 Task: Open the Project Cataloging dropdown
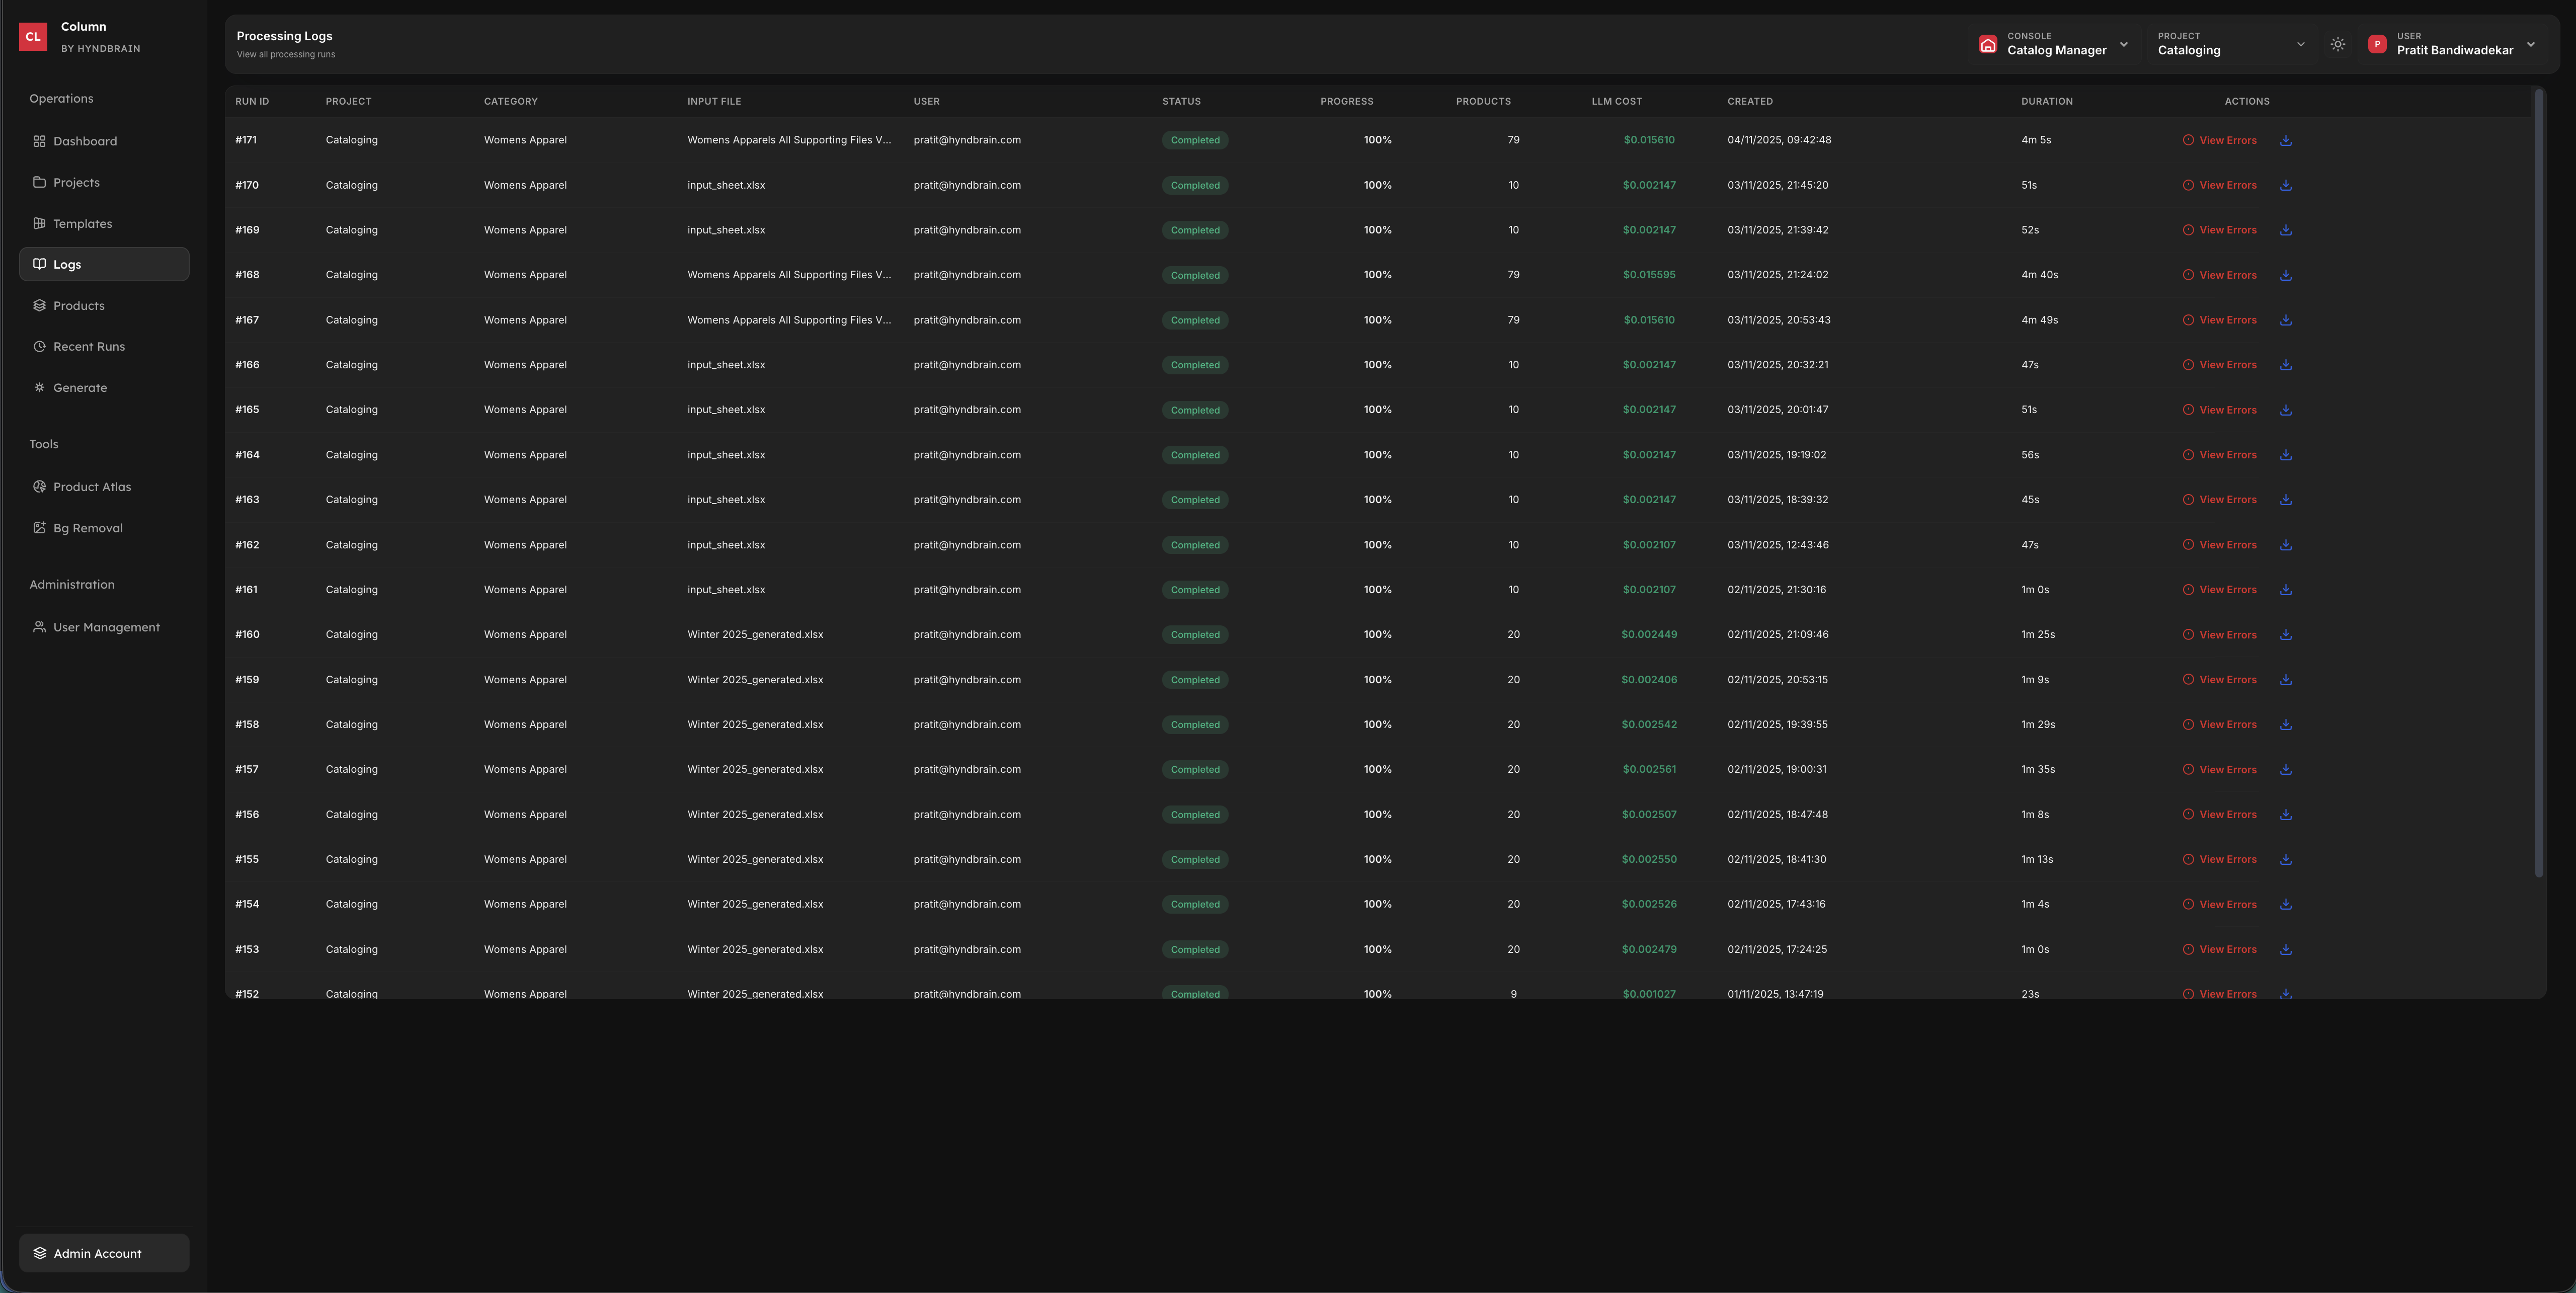pos(2300,44)
